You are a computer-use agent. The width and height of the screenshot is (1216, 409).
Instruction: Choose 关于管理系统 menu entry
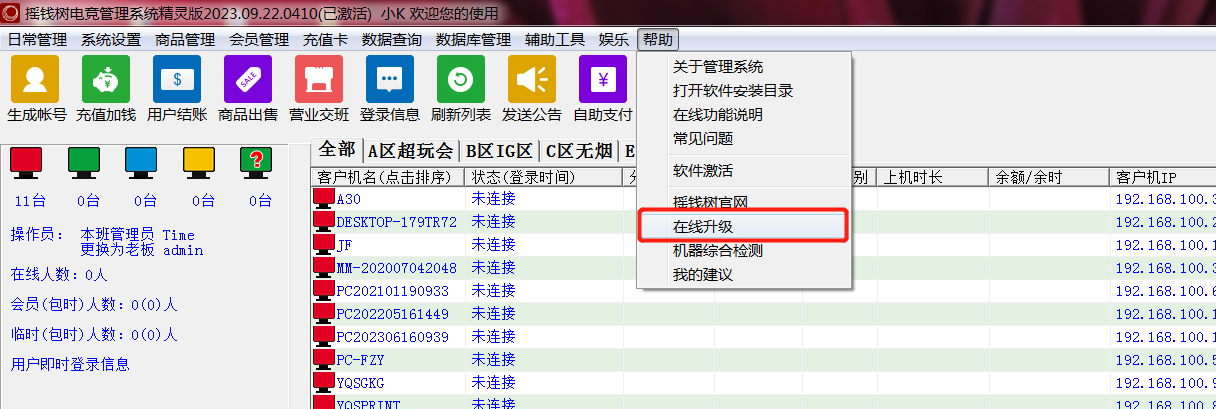click(717, 67)
